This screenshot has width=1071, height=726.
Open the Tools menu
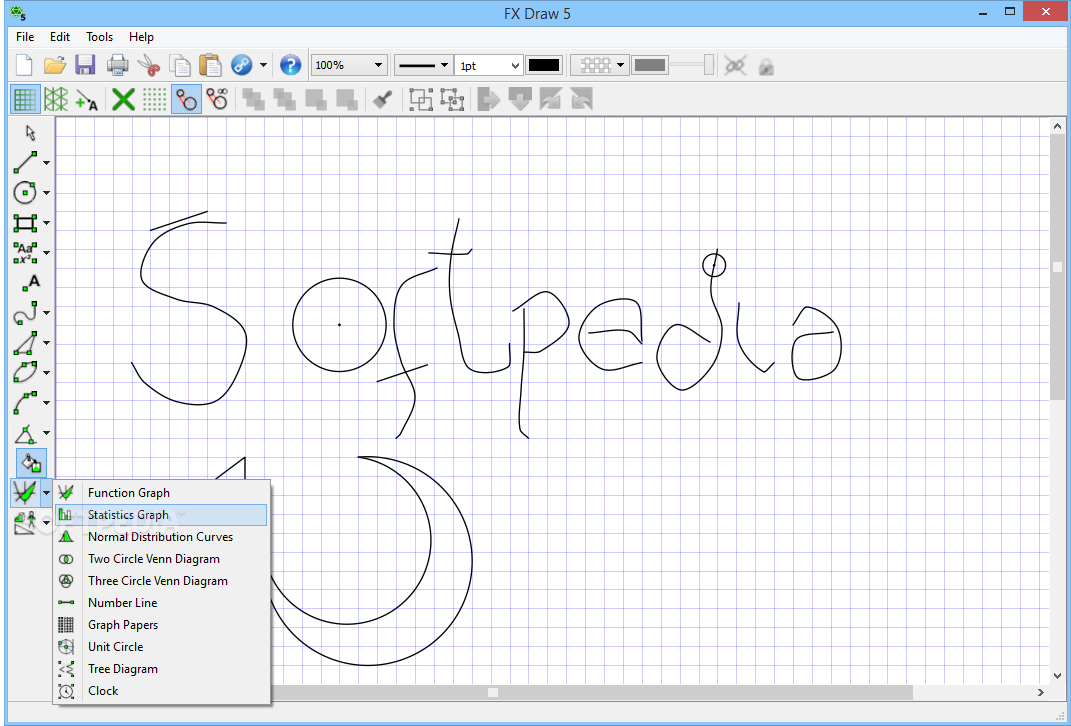[100, 37]
